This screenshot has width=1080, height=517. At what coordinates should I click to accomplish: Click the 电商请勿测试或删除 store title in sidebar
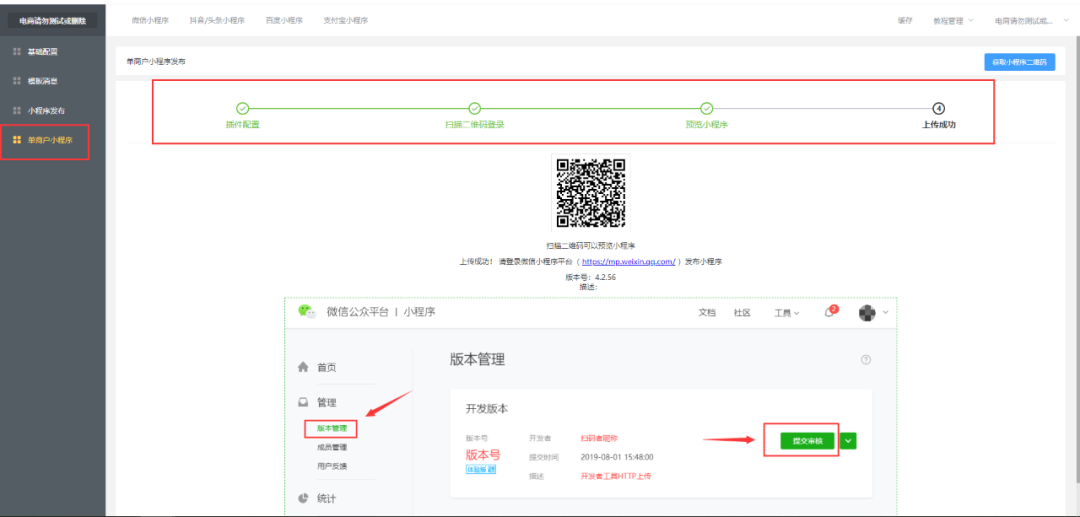52,21
